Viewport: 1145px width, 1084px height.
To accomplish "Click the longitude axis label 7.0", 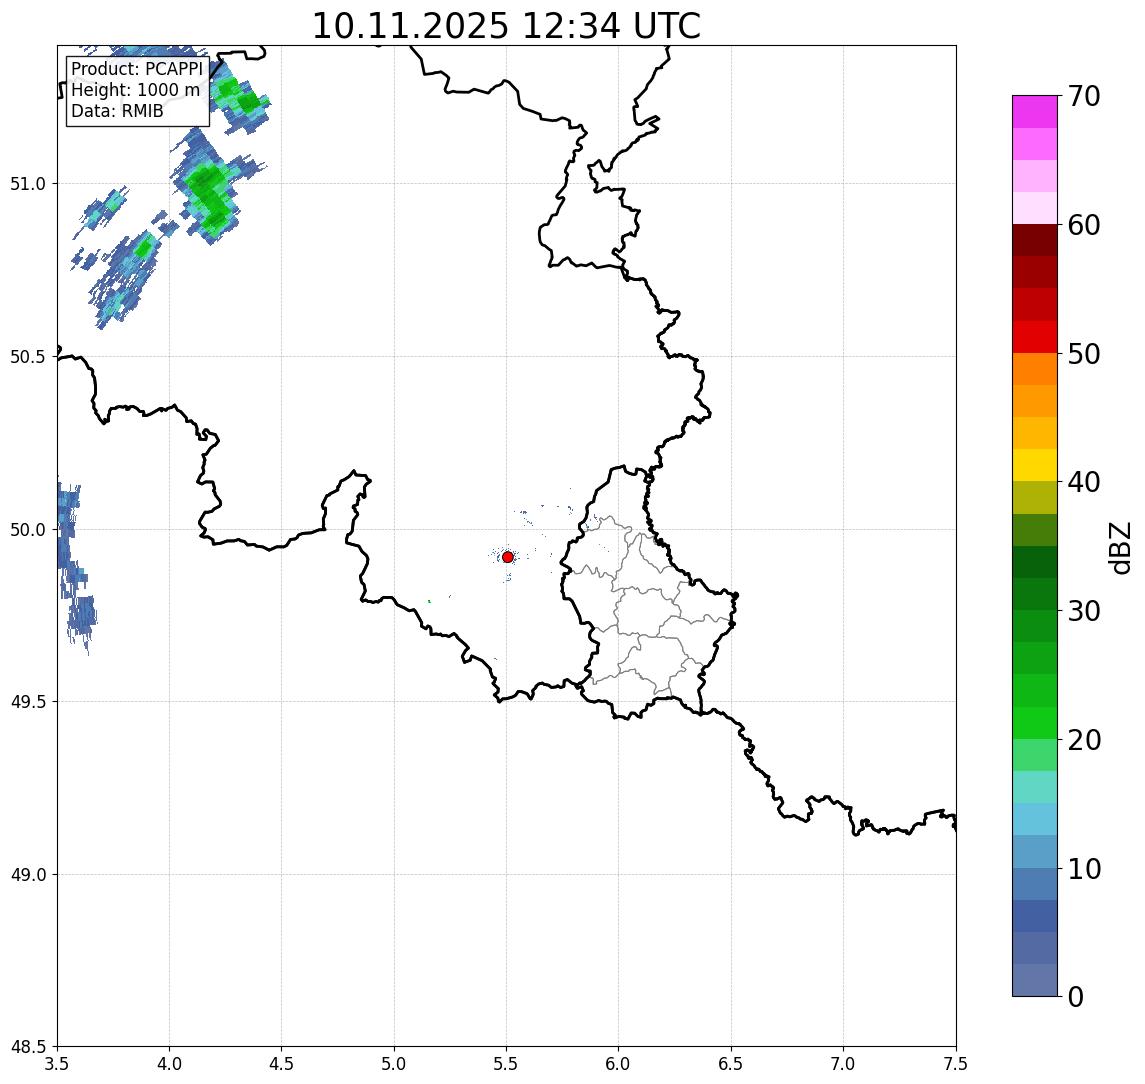I will coord(843,1064).
